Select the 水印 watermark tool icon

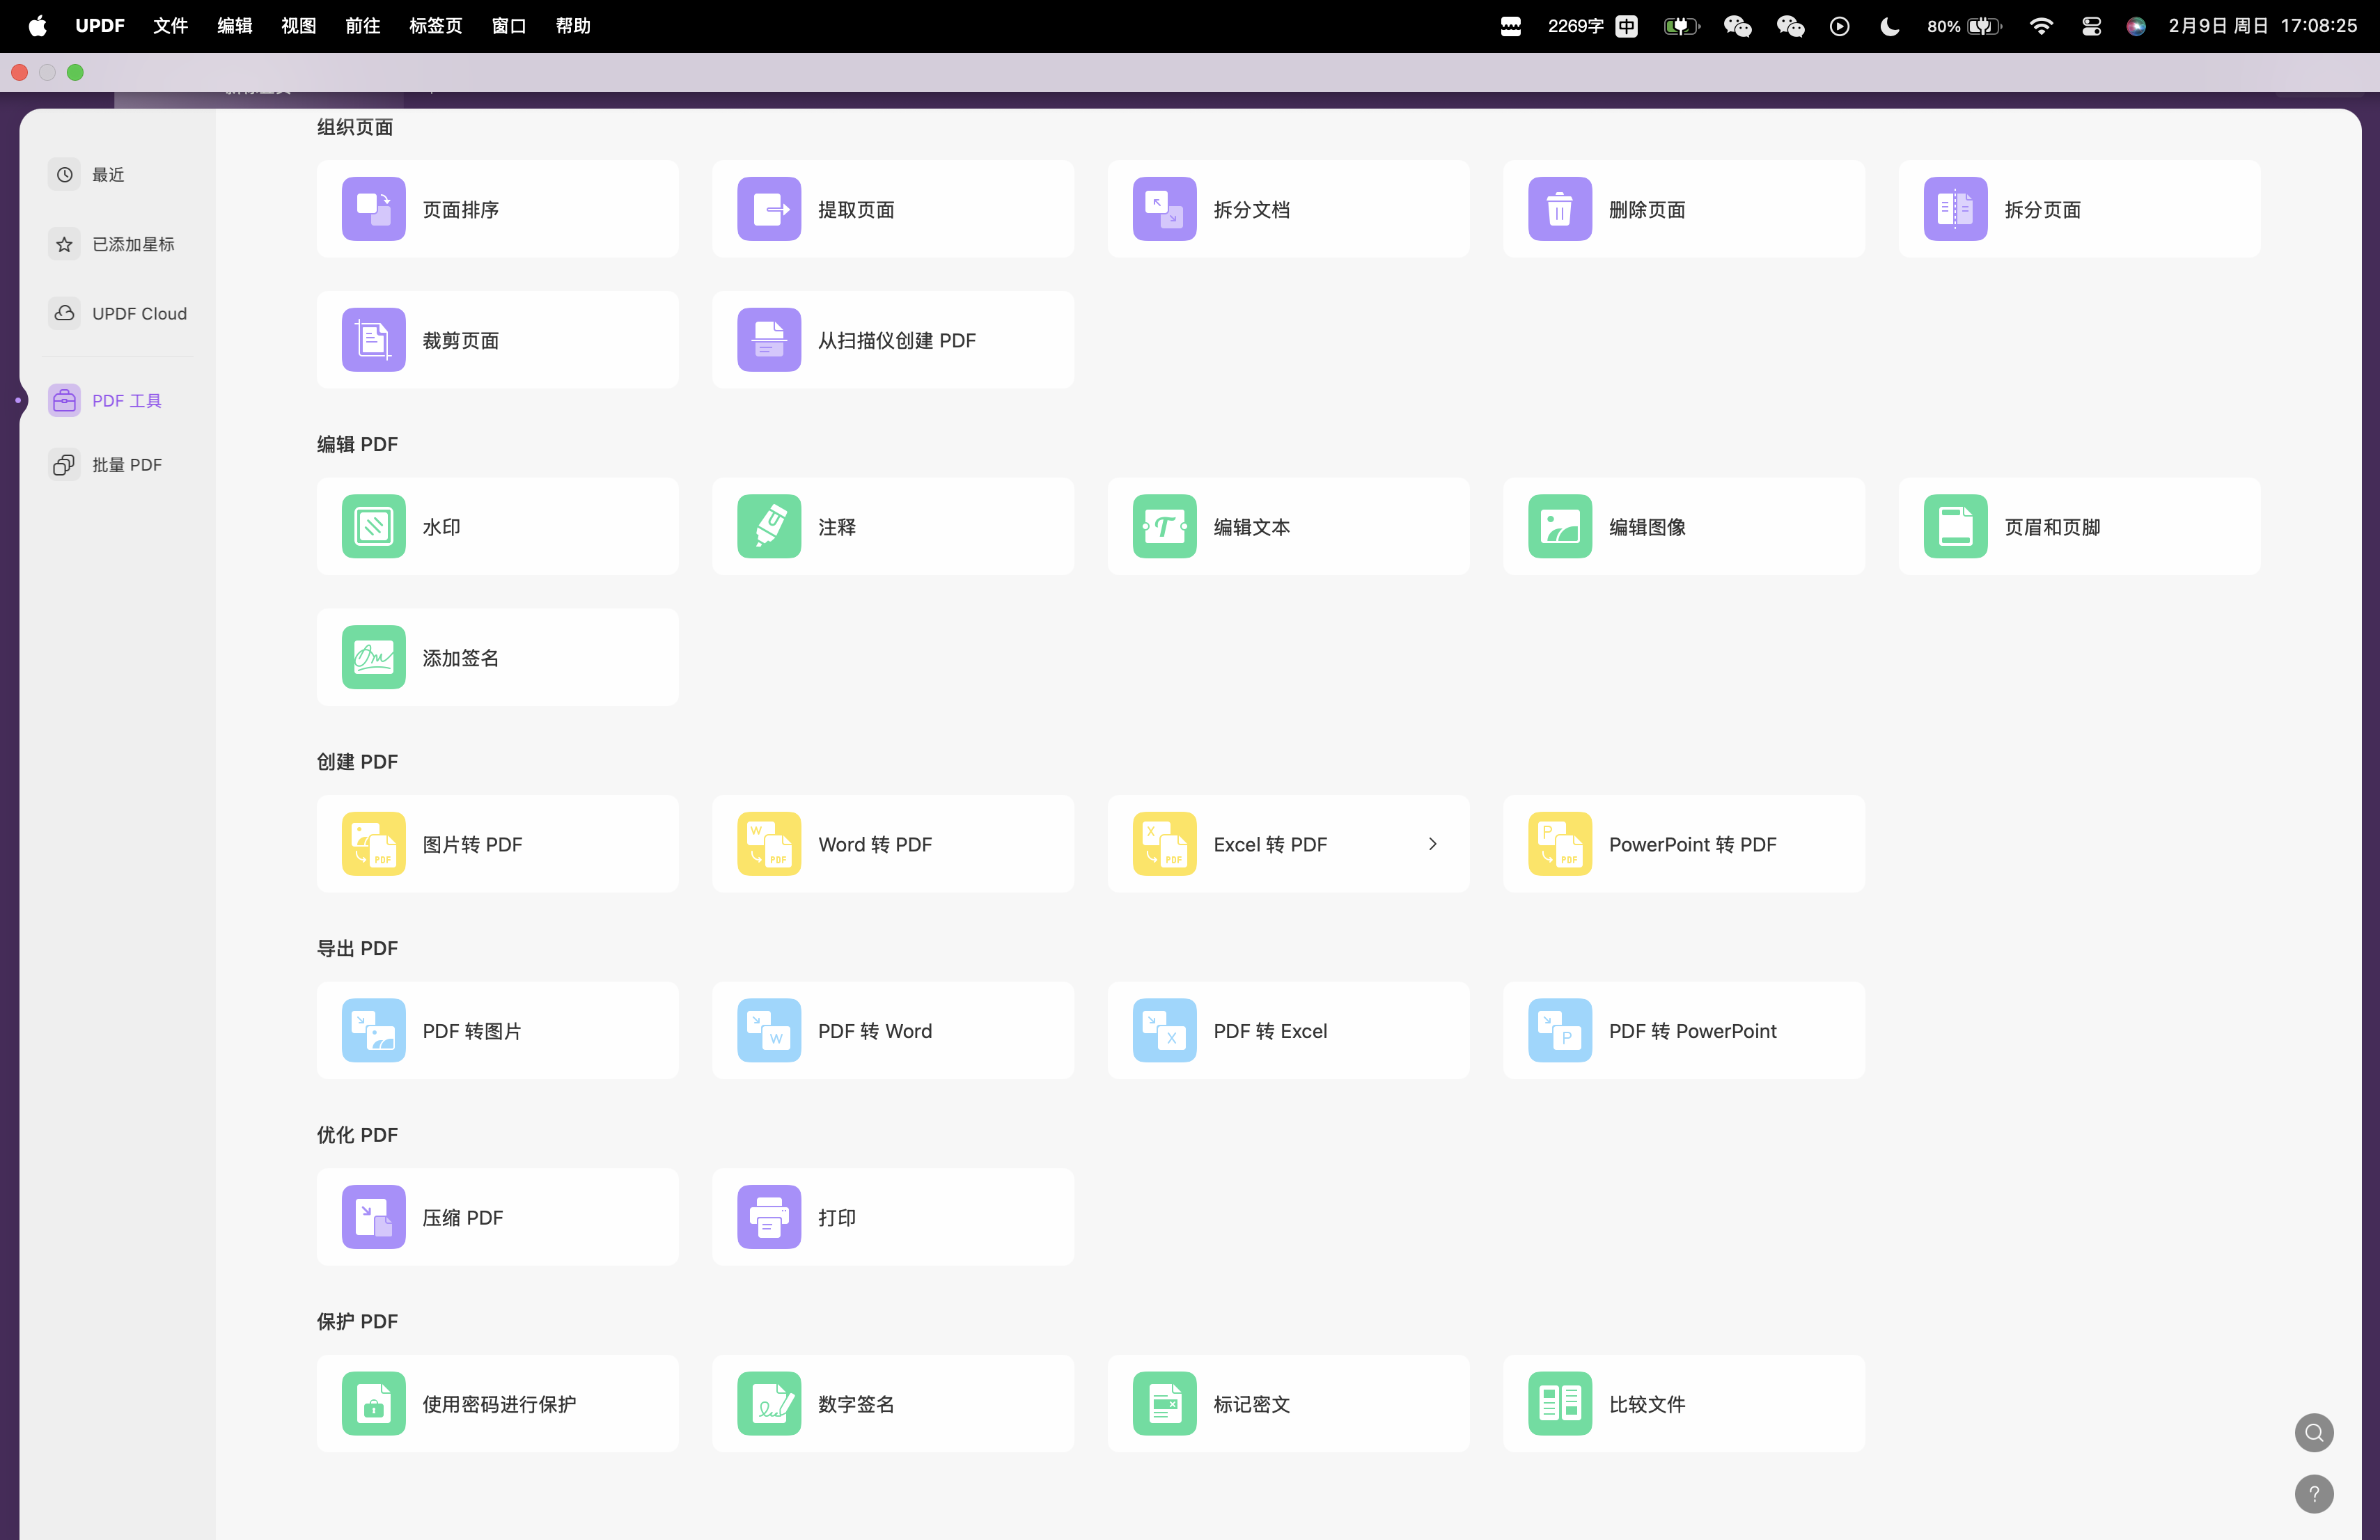[x=373, y=526]
